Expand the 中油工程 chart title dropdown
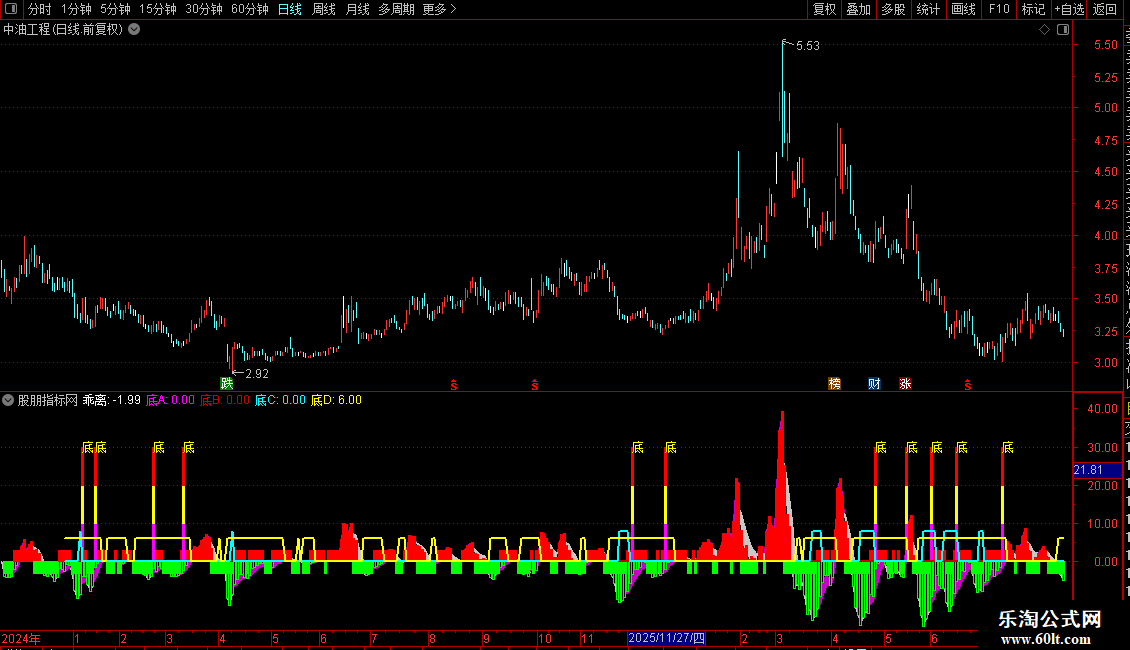 [134, 30]
